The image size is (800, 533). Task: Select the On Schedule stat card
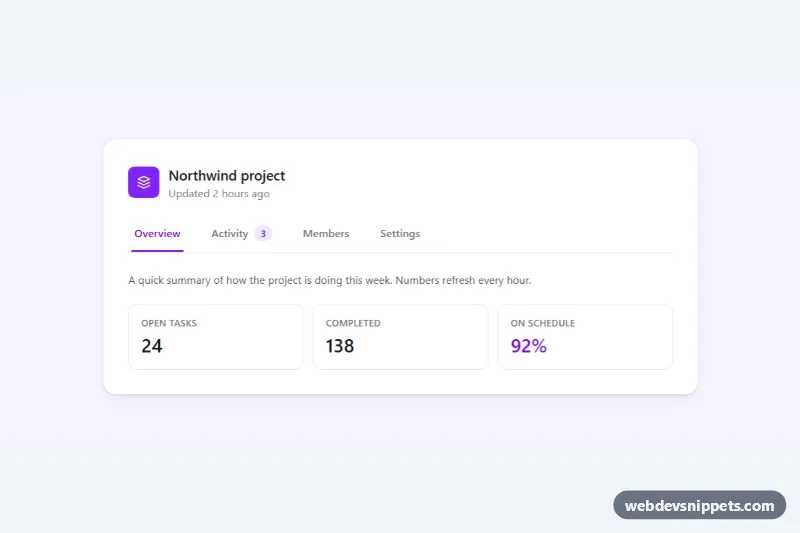point(585,337)
